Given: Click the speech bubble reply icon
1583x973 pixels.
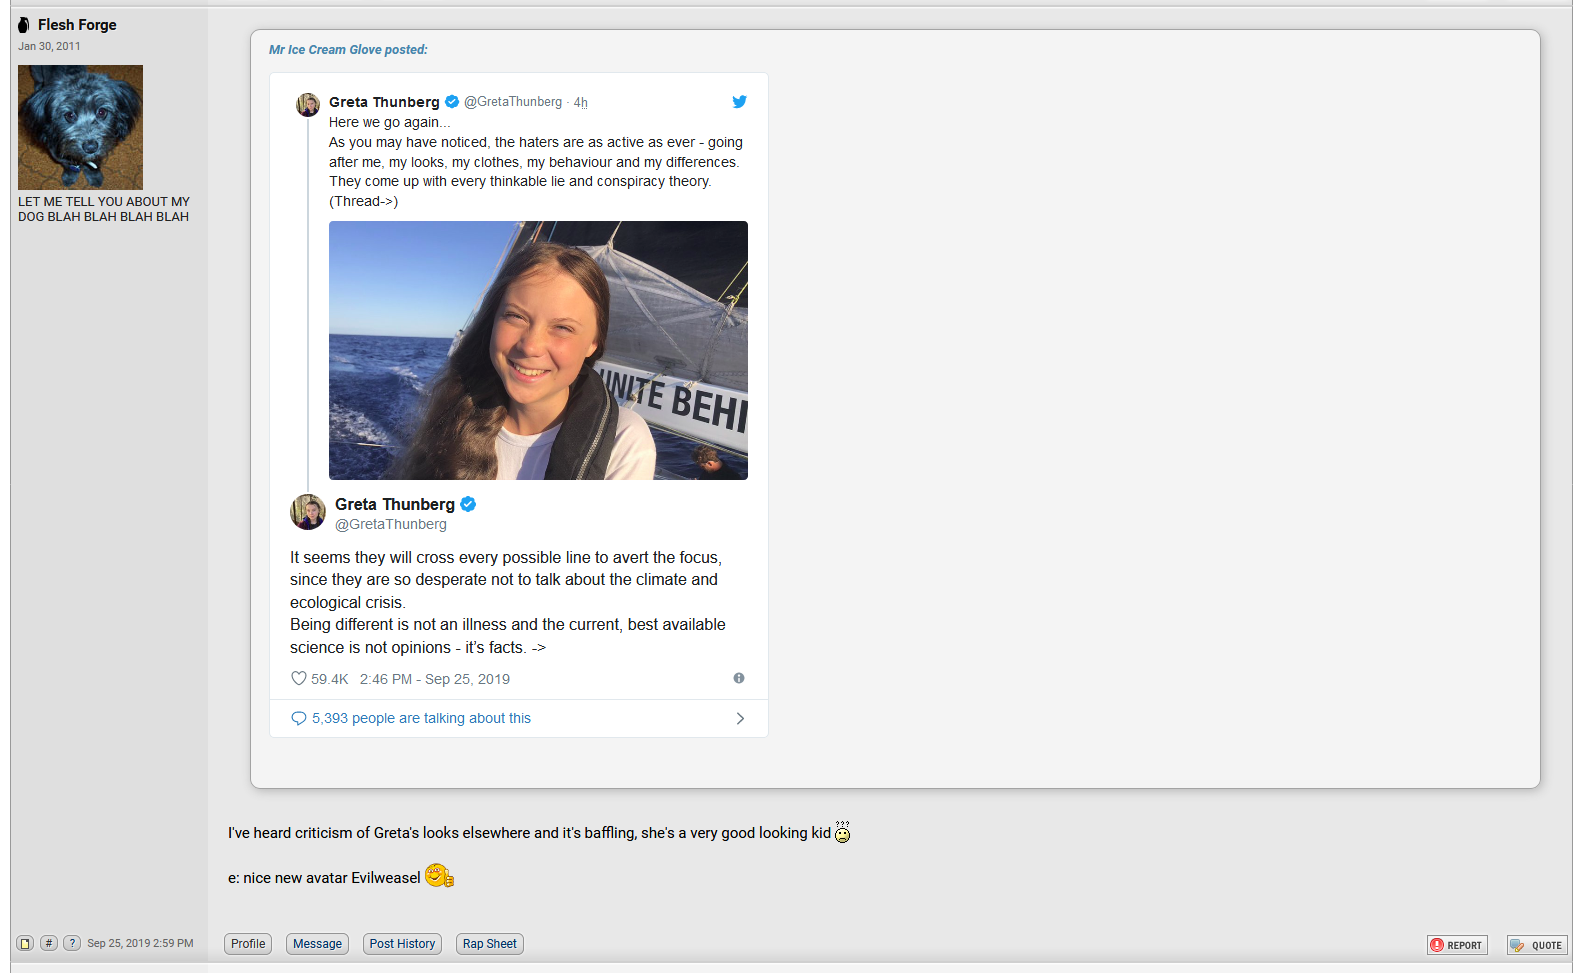Looking at the screenshot, I should (x=298, y=718).
